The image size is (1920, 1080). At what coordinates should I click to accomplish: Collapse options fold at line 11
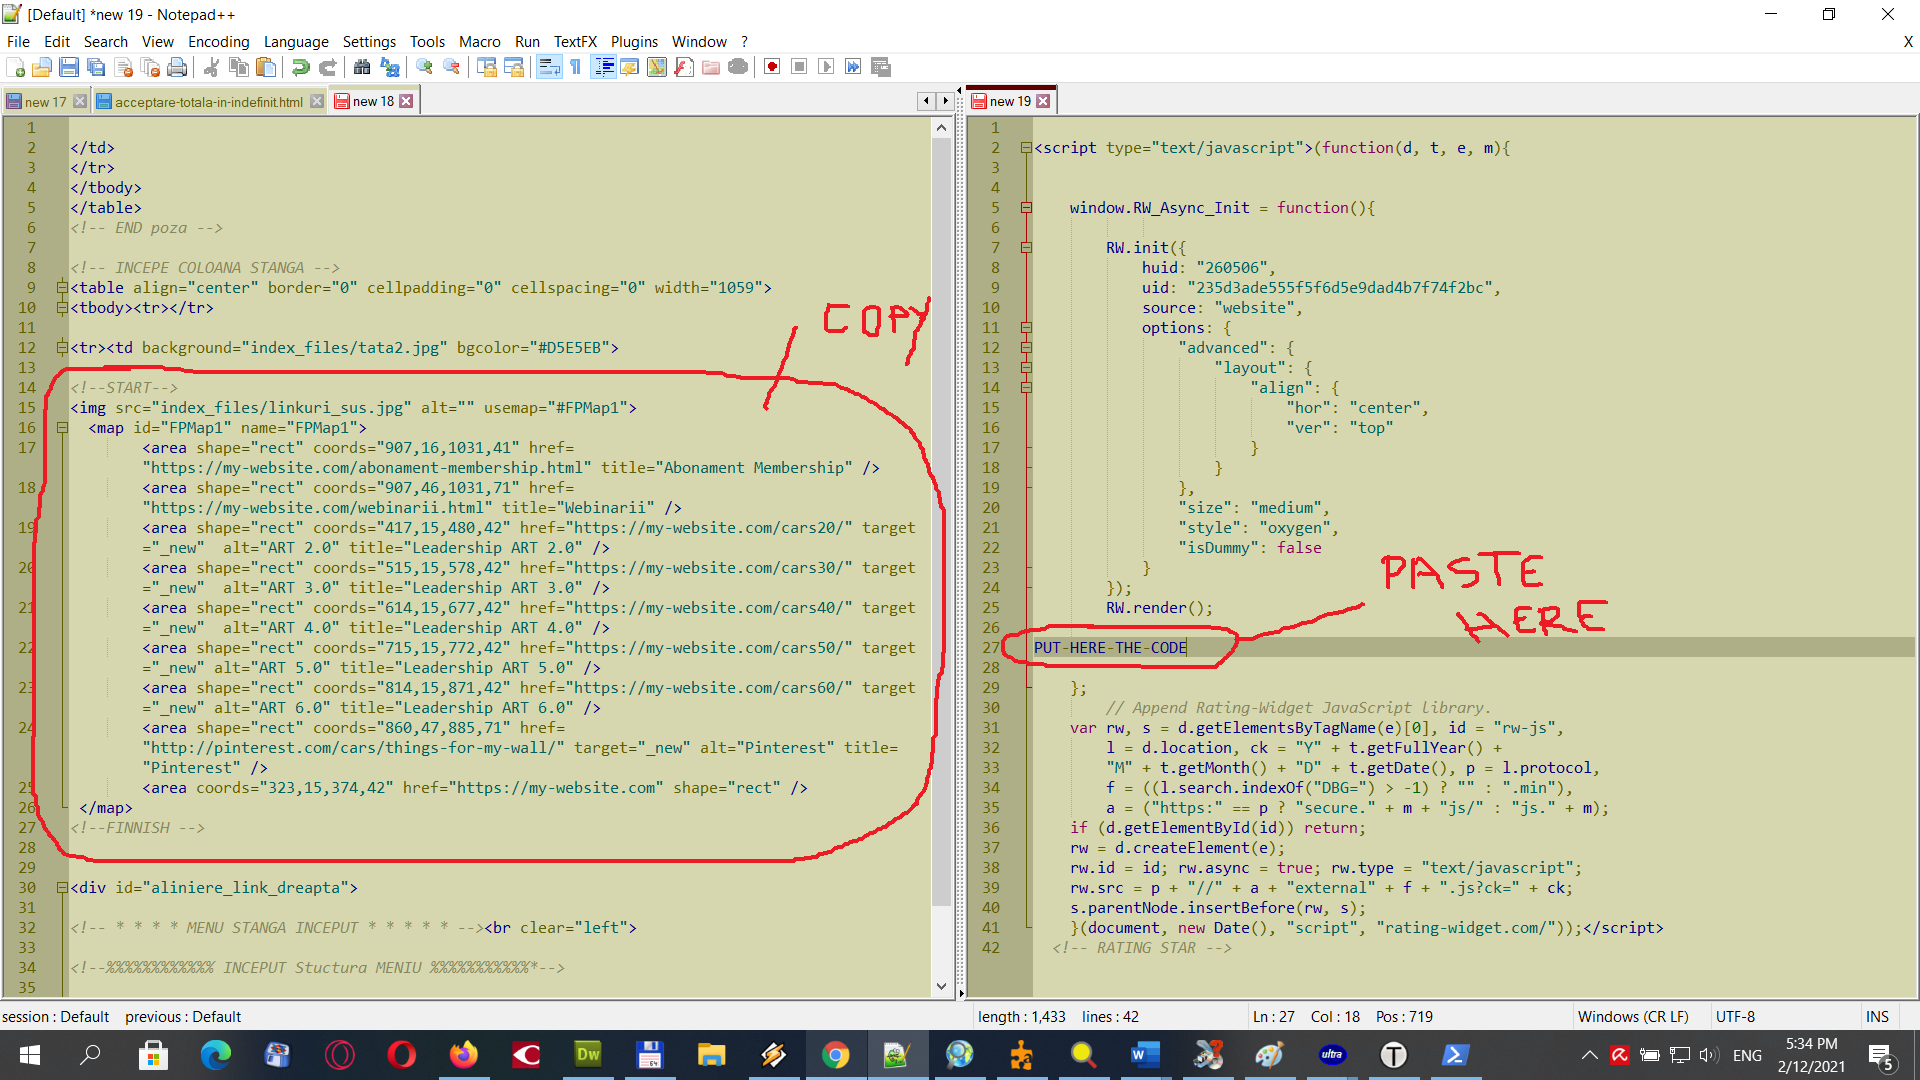(x=1026, y=328)
